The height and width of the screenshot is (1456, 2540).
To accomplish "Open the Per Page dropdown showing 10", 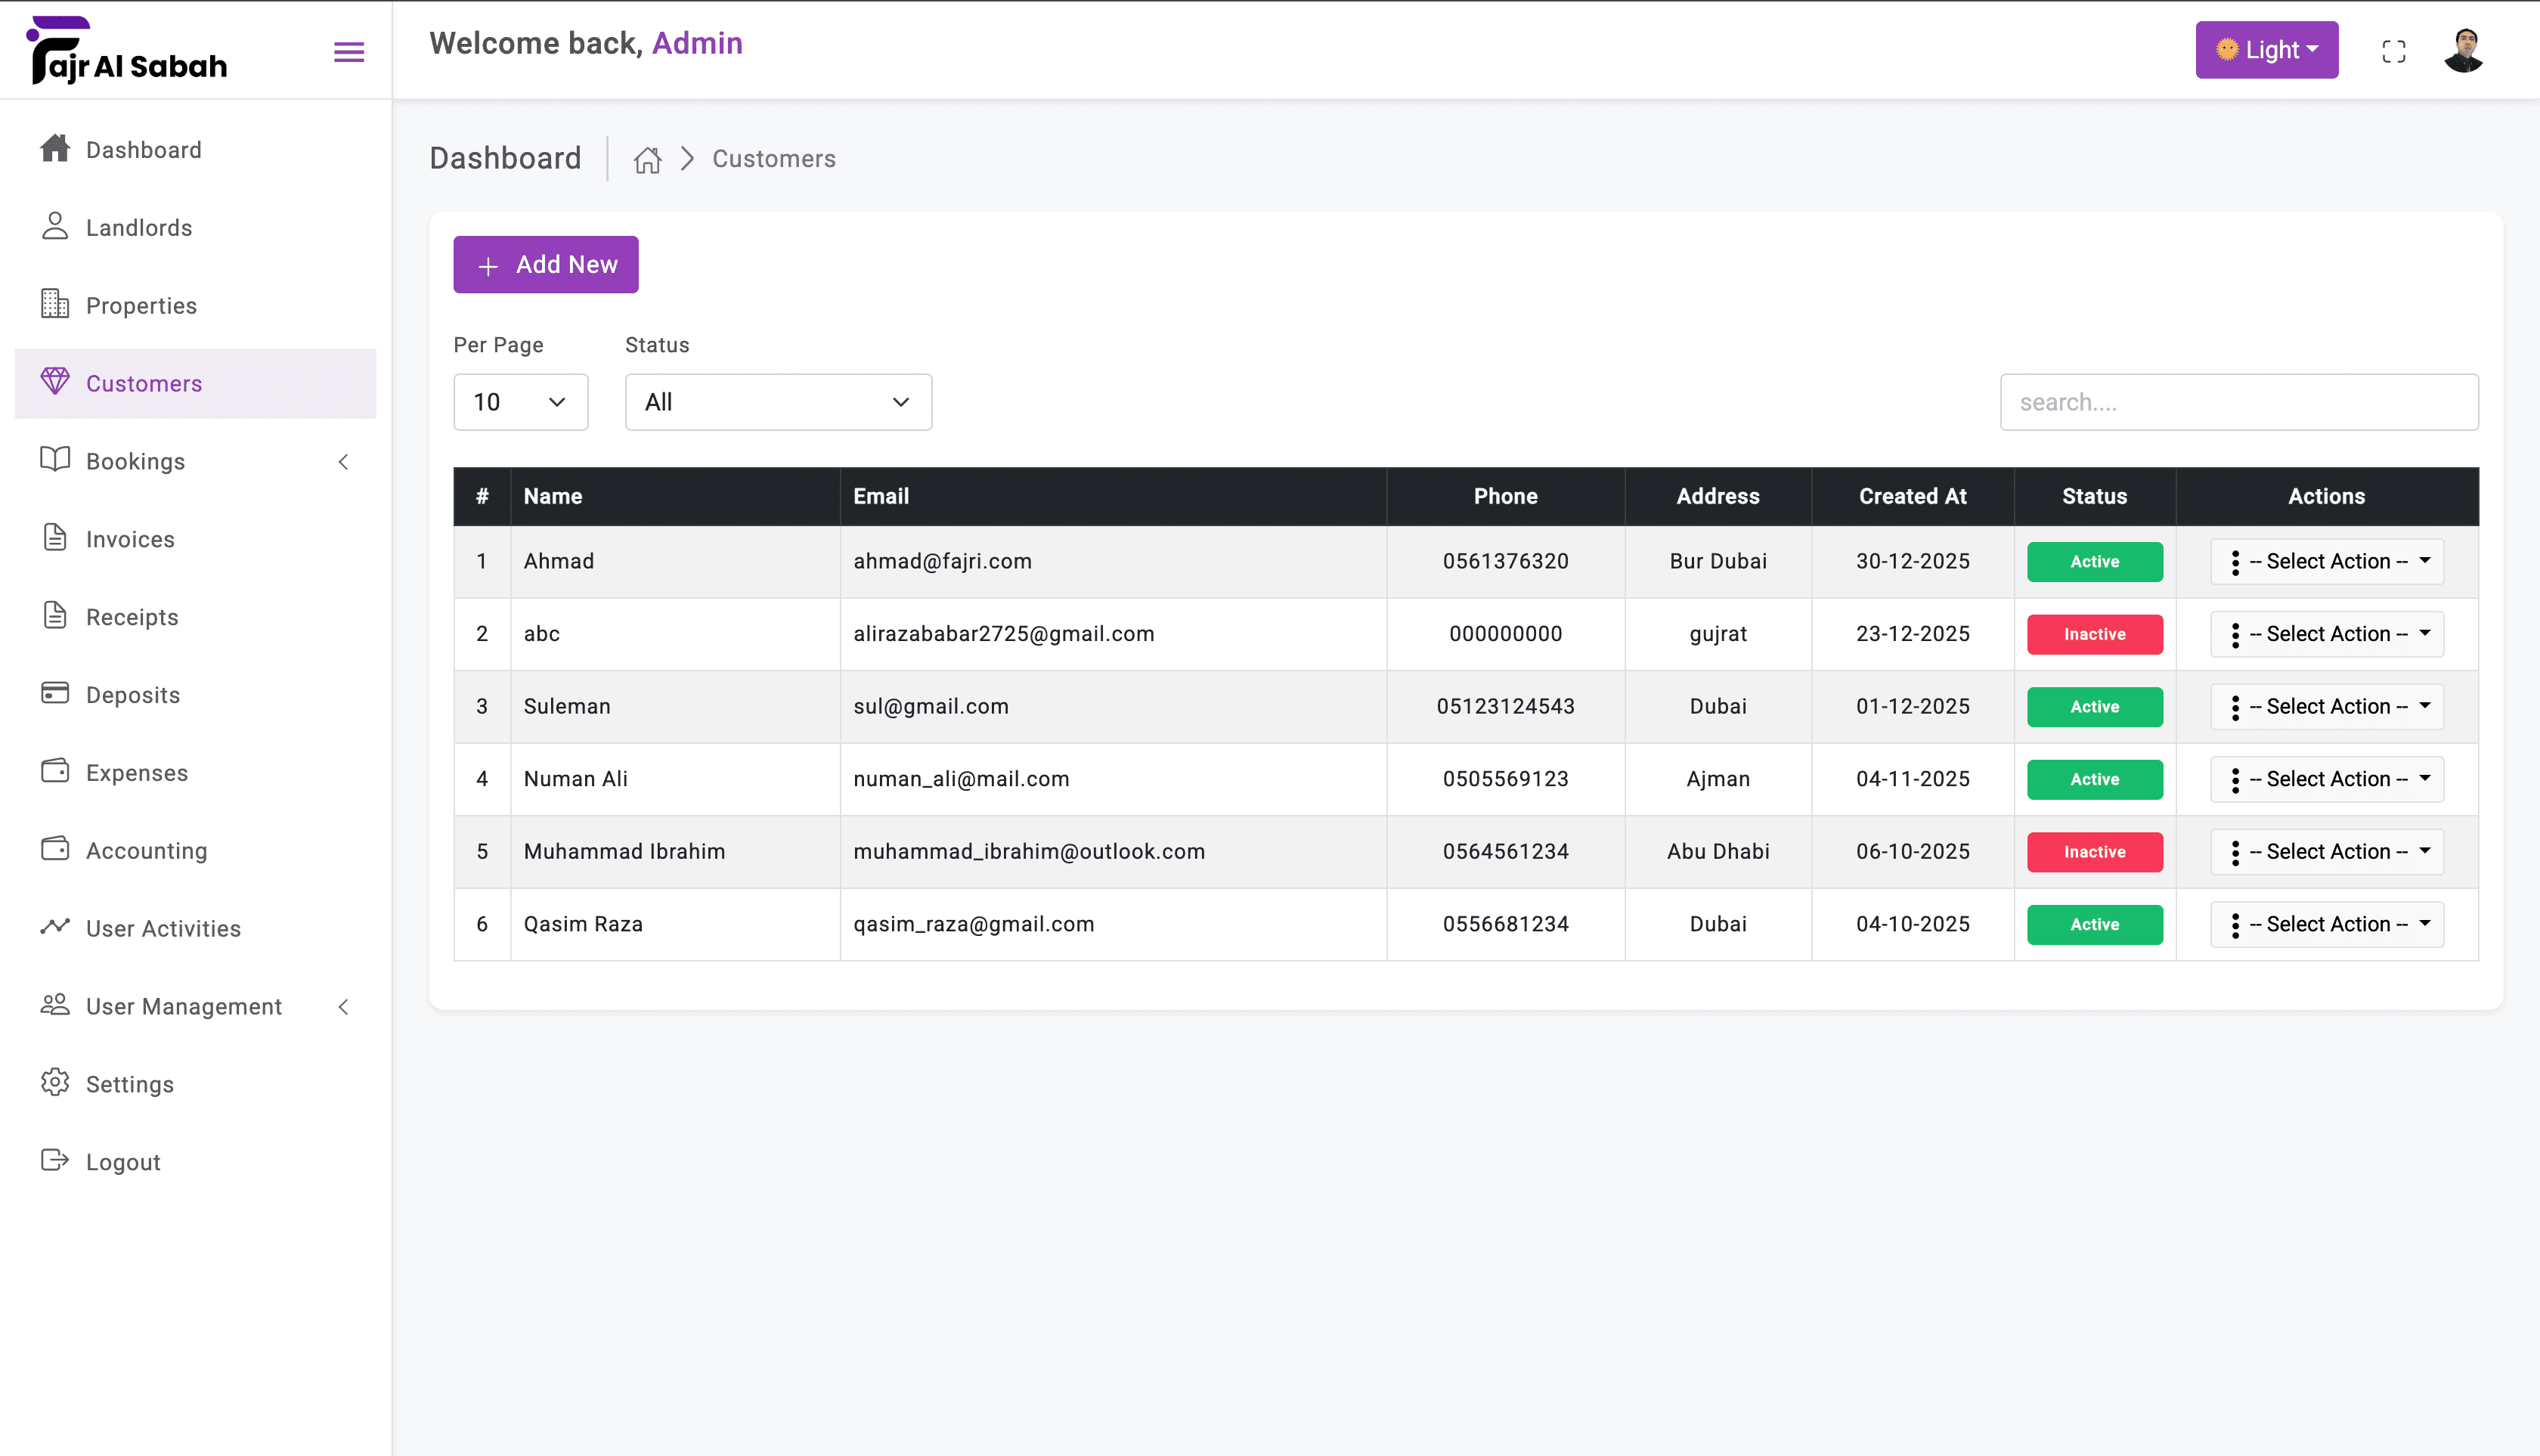I will 520,402.
